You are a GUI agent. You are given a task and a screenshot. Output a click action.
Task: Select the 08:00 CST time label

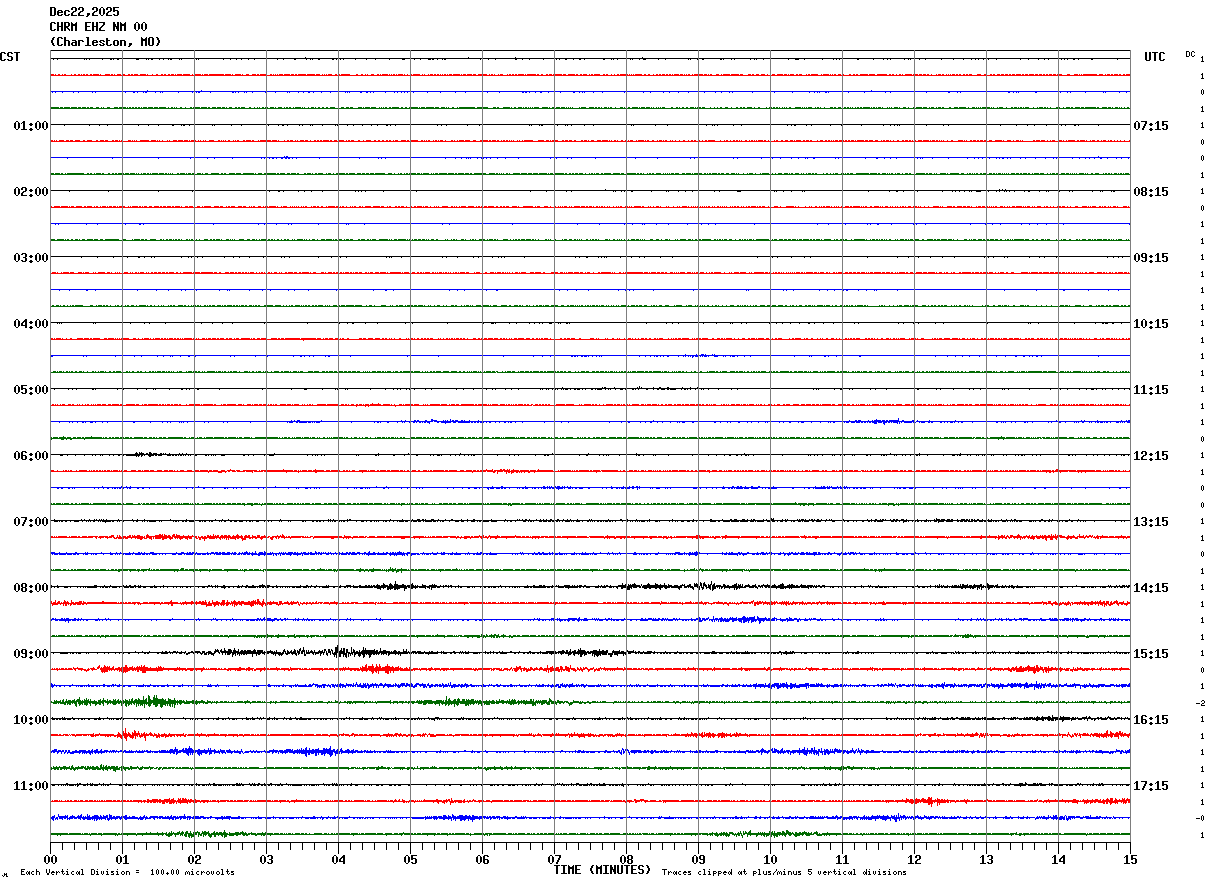click(x=31, y=588)
